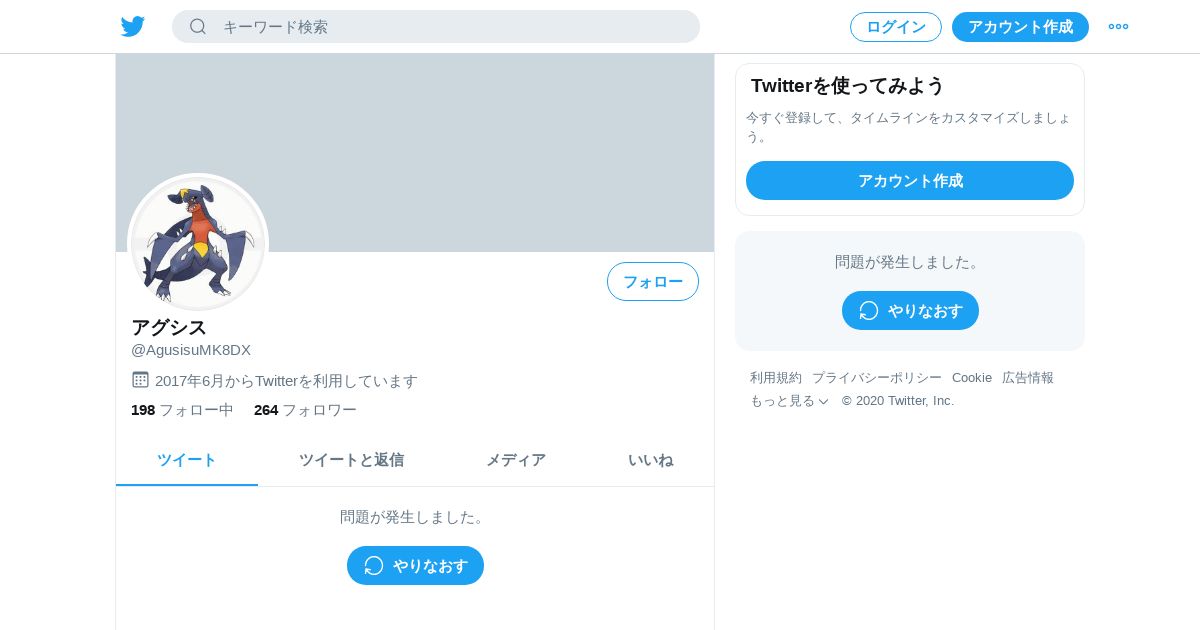Select the ツイート tab
Image resolution: width=1200 pixels, height=630 pixels.
pos(187,460)
